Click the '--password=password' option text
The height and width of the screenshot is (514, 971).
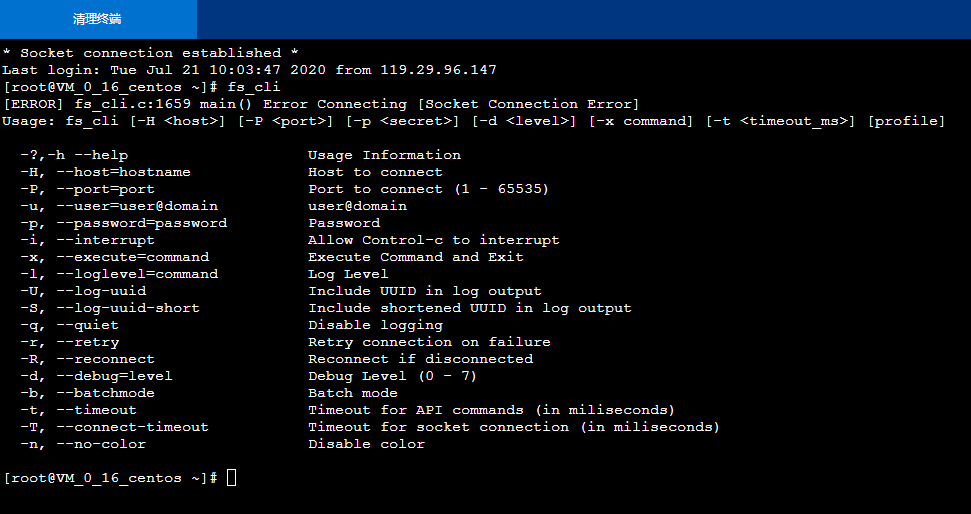[141, 223]
